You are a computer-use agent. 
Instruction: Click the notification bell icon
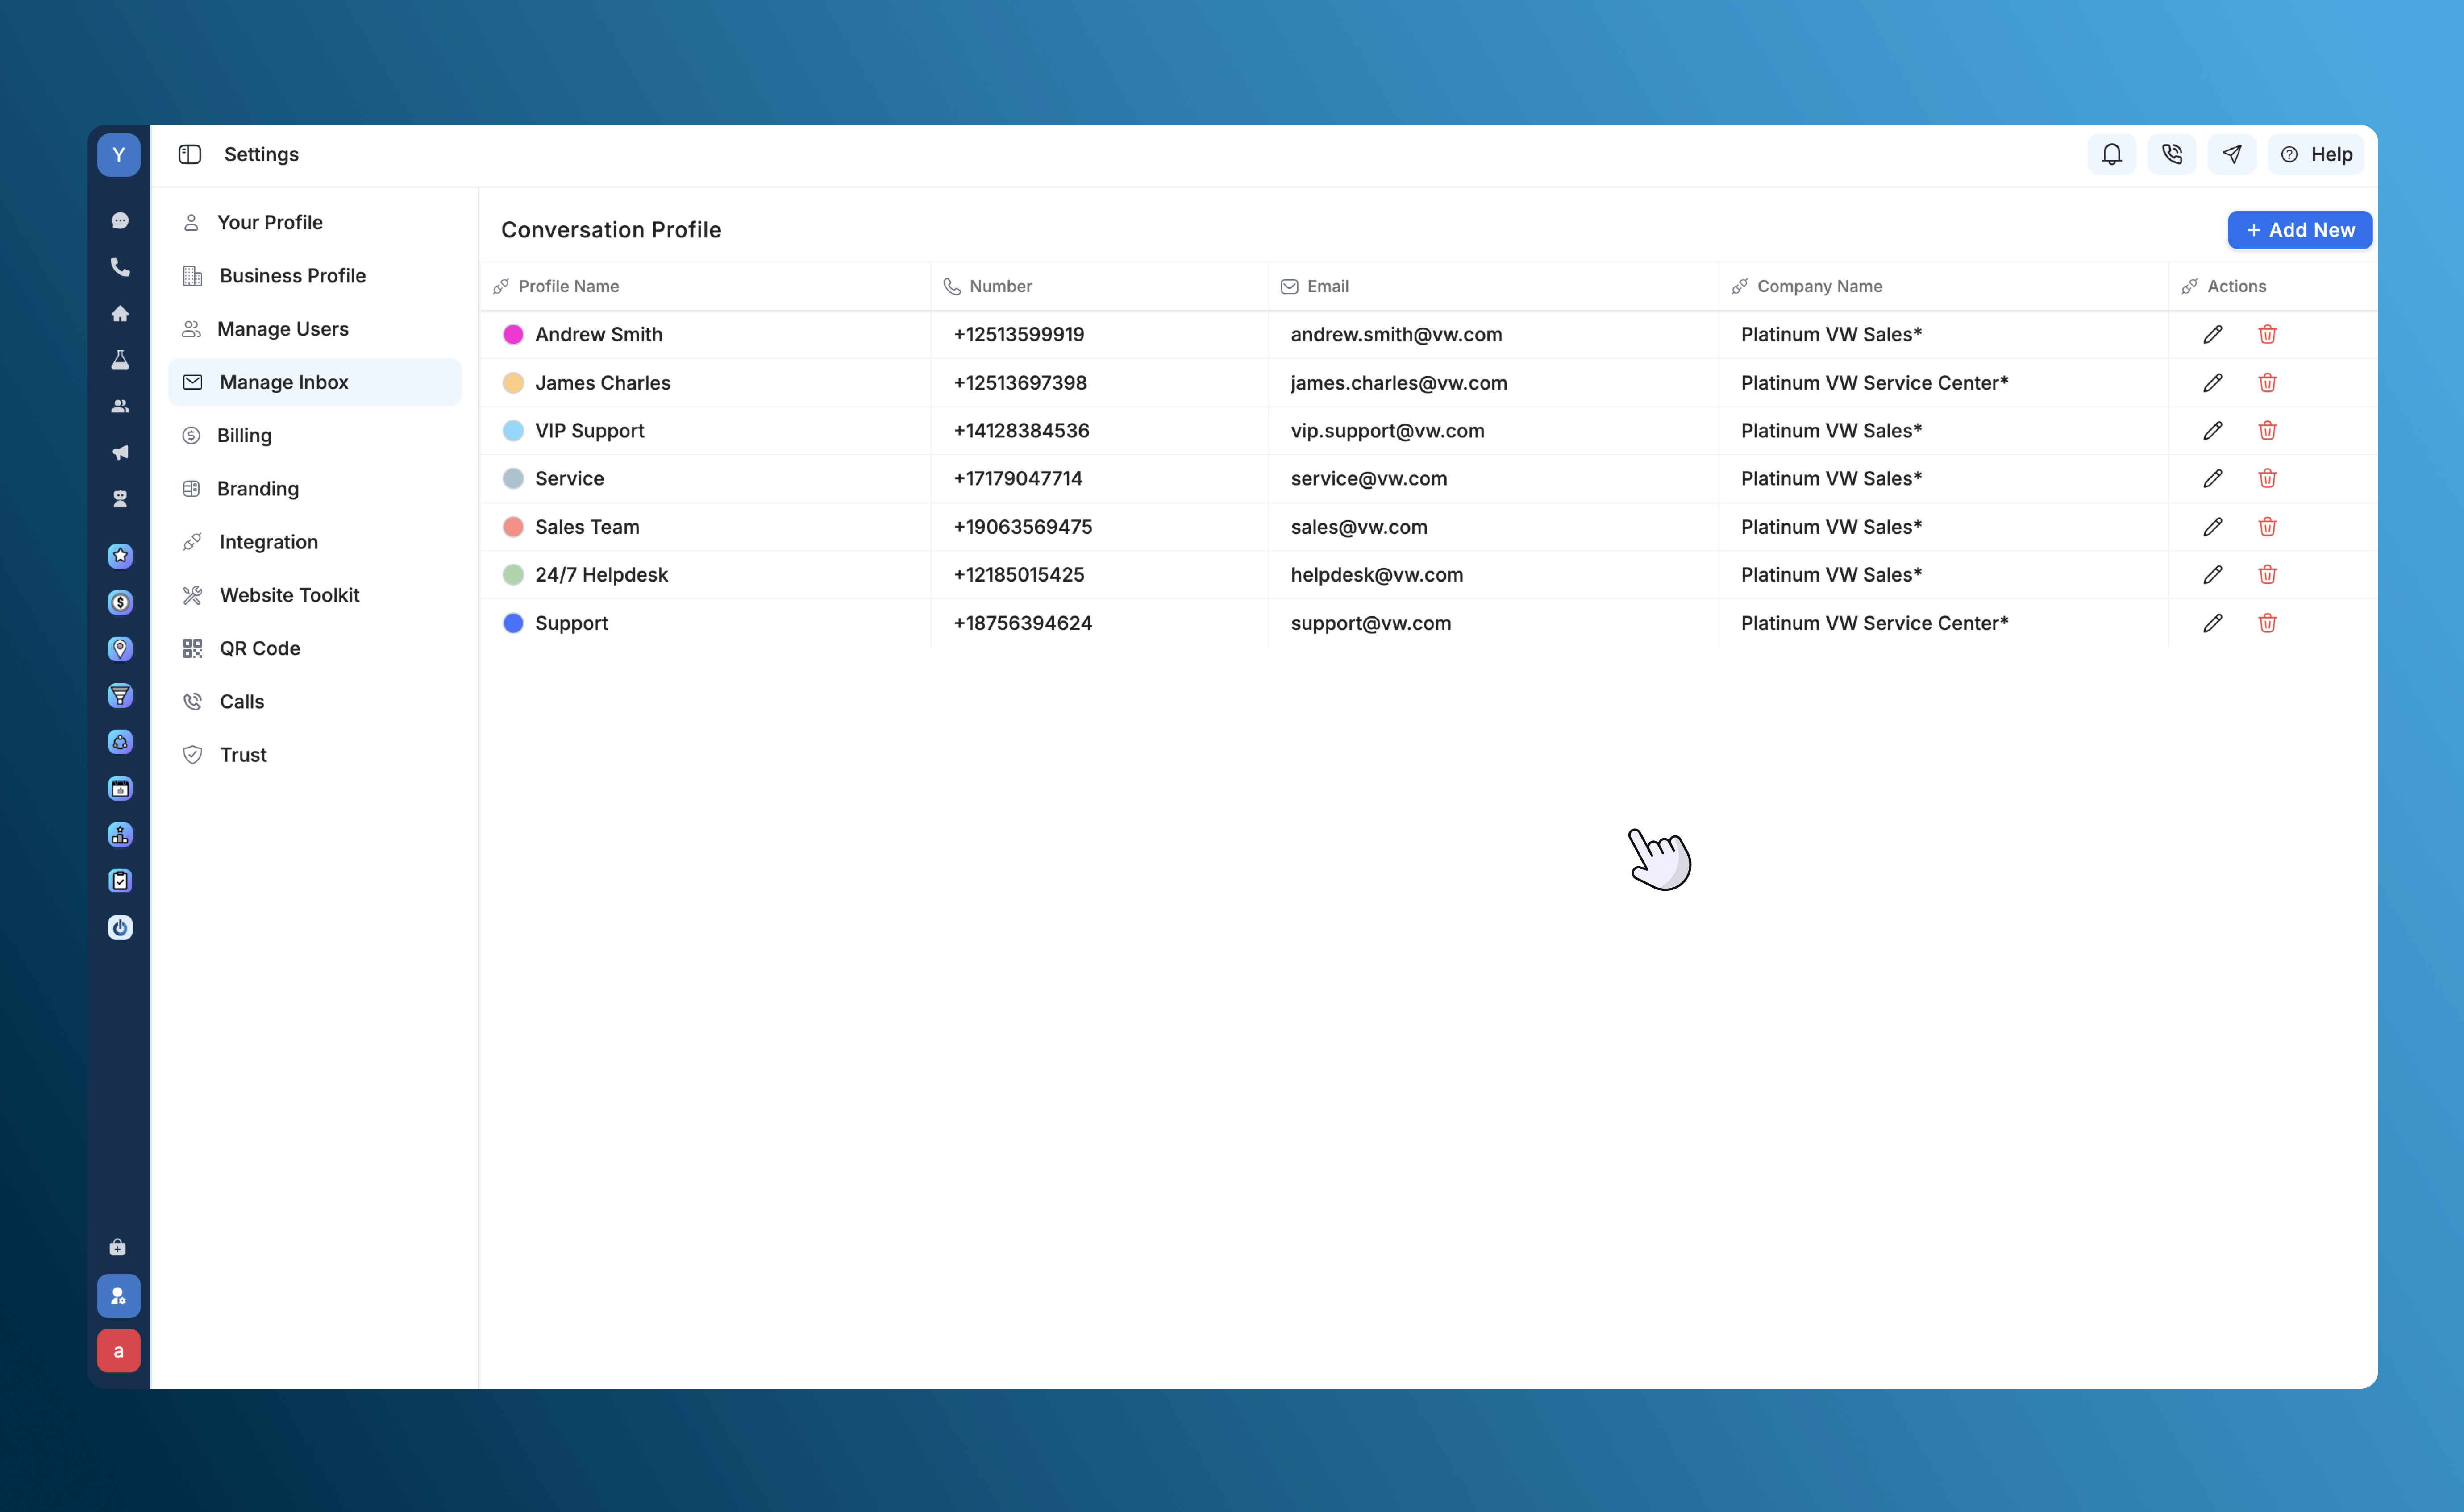point(2111,154)
